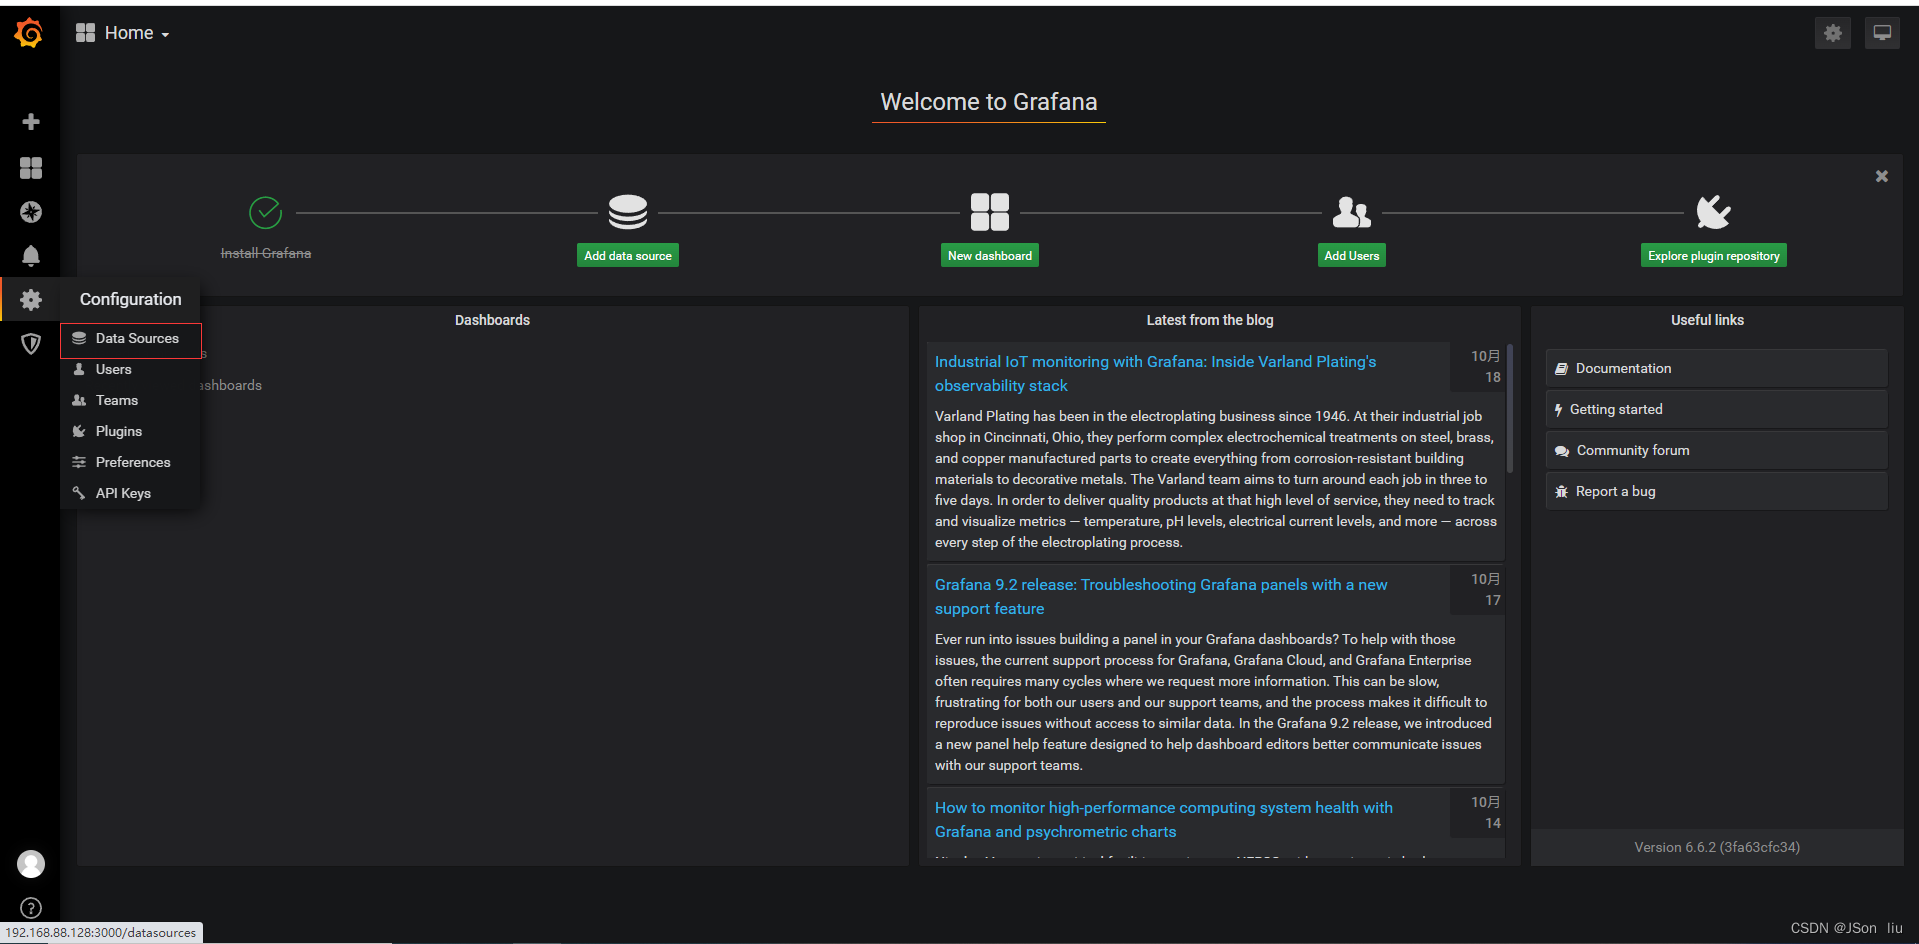Open the Home dashboard dropdown

(123, 33)
